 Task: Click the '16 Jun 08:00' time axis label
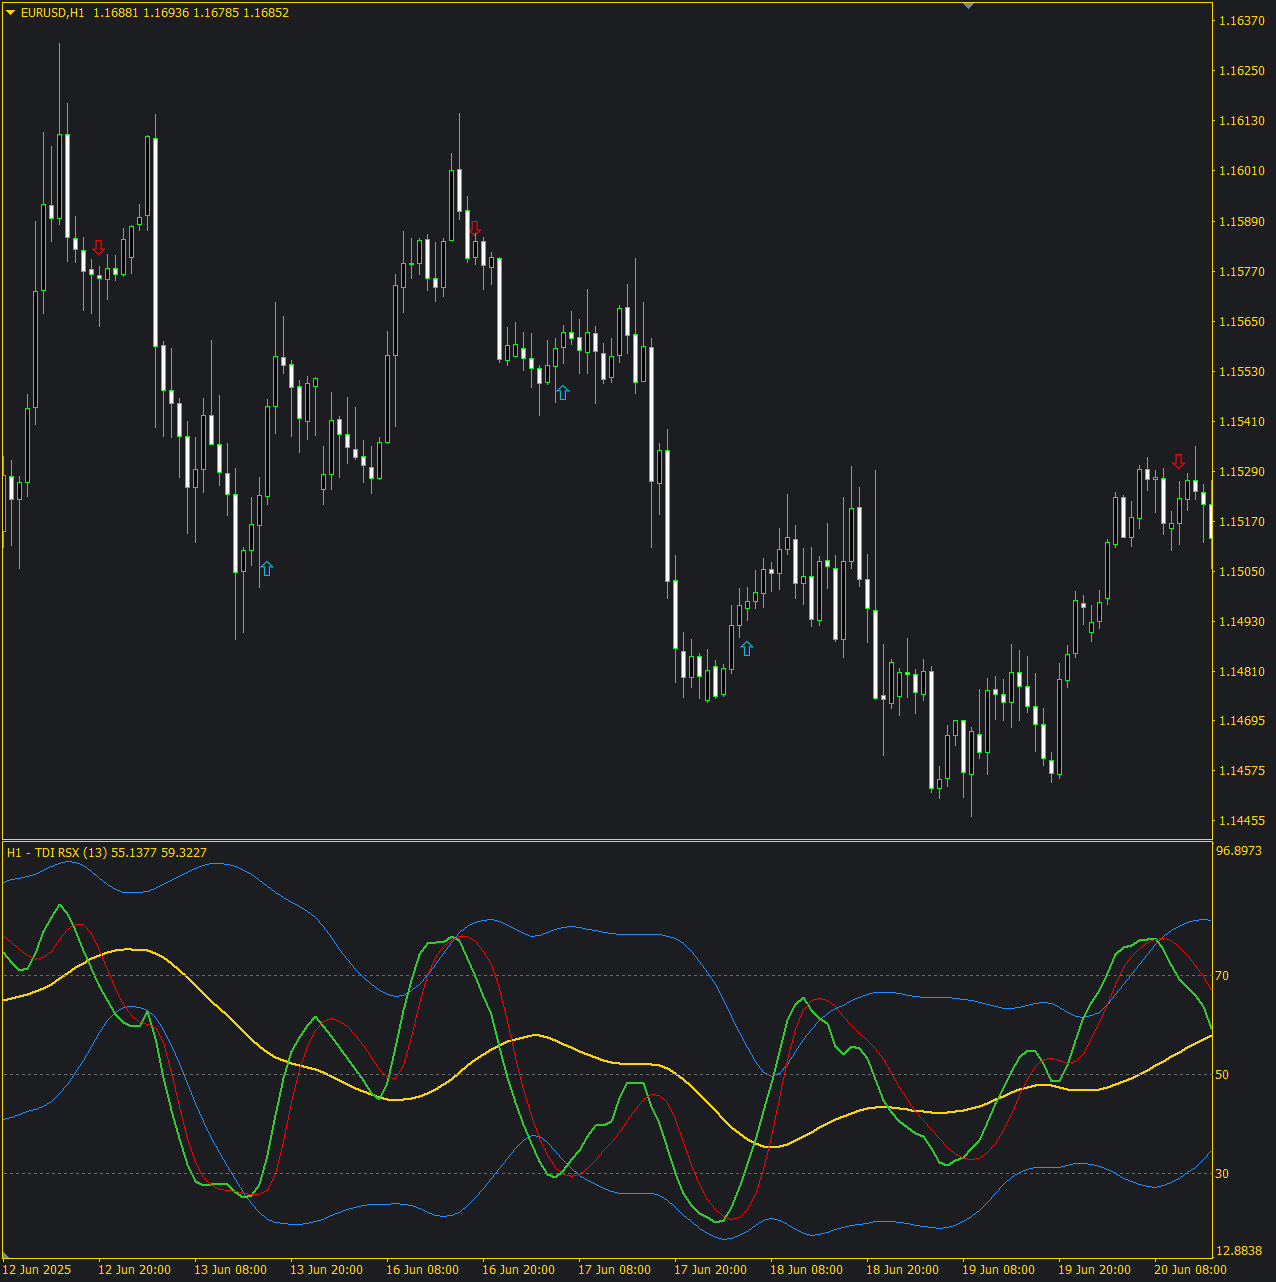422,1270
